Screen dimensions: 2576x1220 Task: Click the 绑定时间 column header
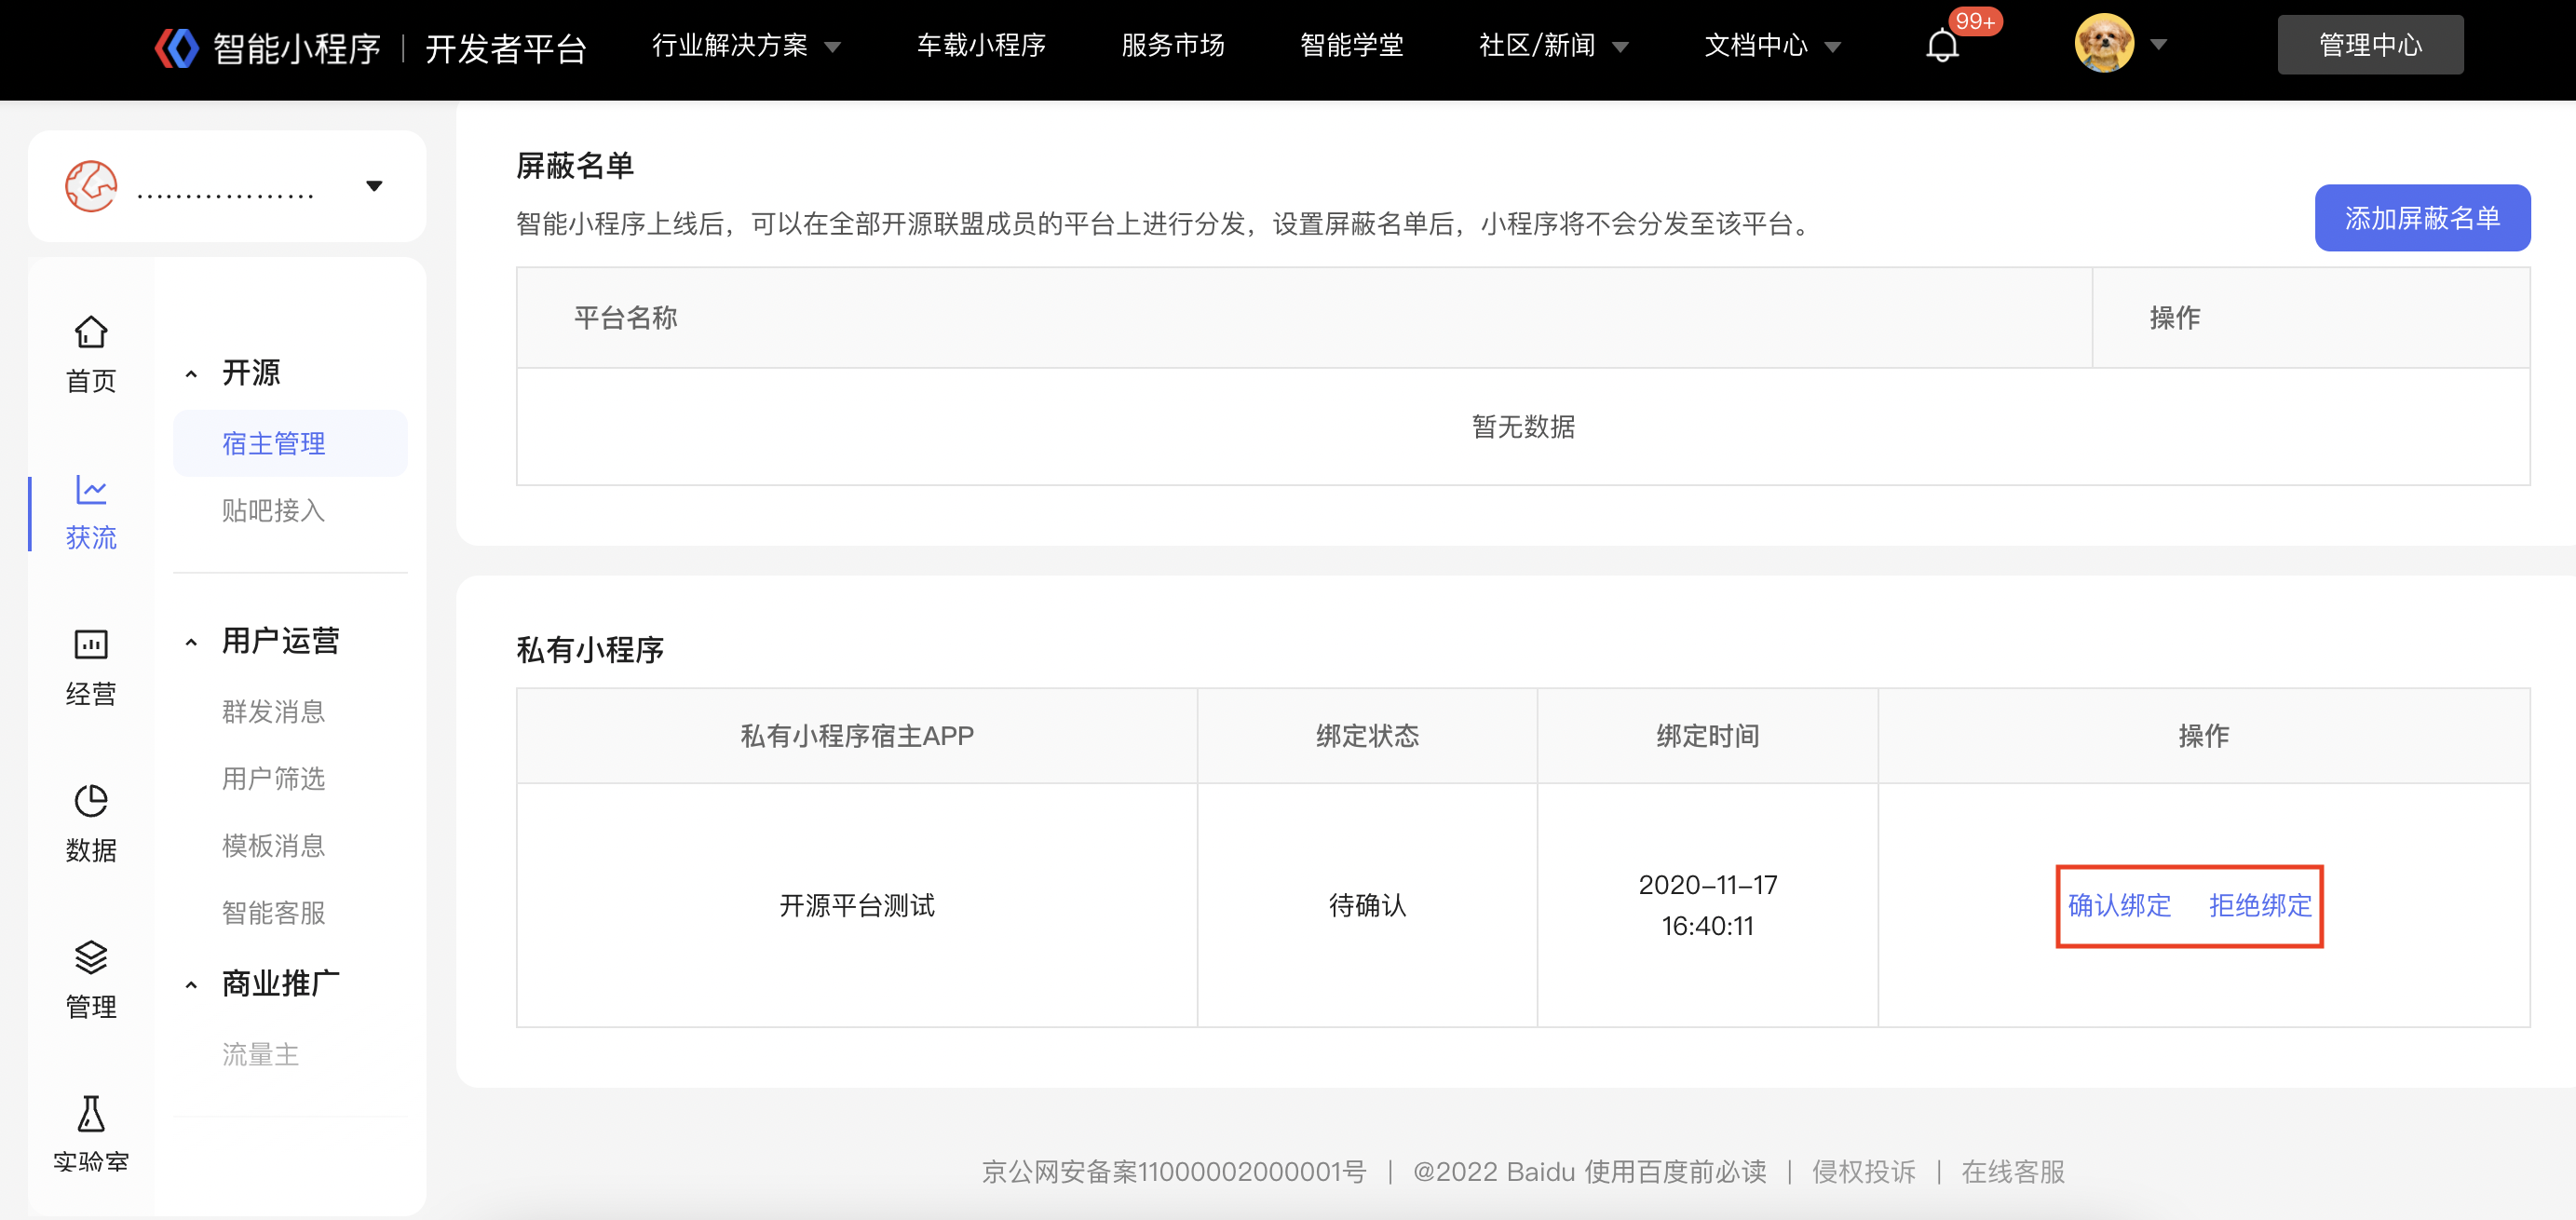pos(1707,736)
